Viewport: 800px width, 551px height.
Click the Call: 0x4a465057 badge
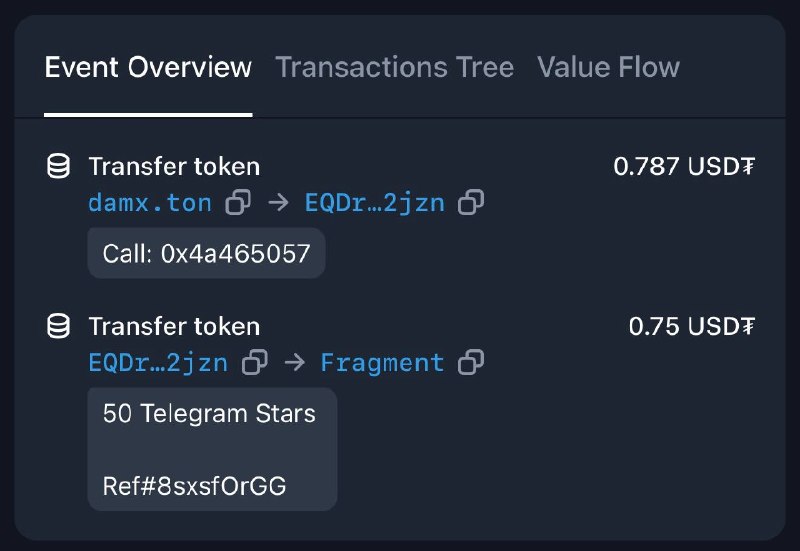click(207, 253)
